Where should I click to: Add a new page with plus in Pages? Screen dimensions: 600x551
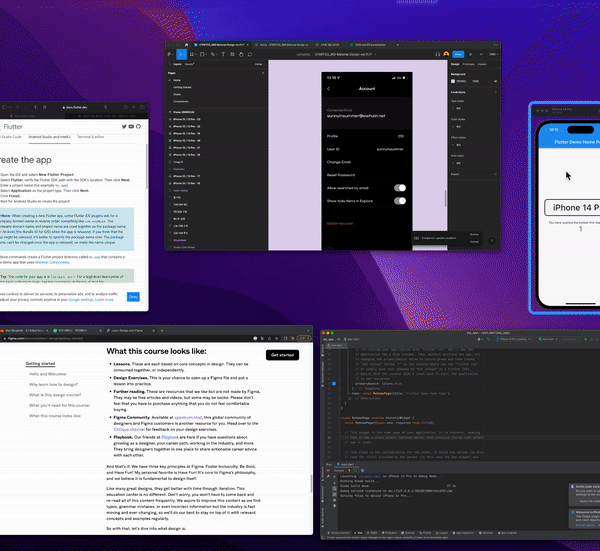tap(262, 73)
